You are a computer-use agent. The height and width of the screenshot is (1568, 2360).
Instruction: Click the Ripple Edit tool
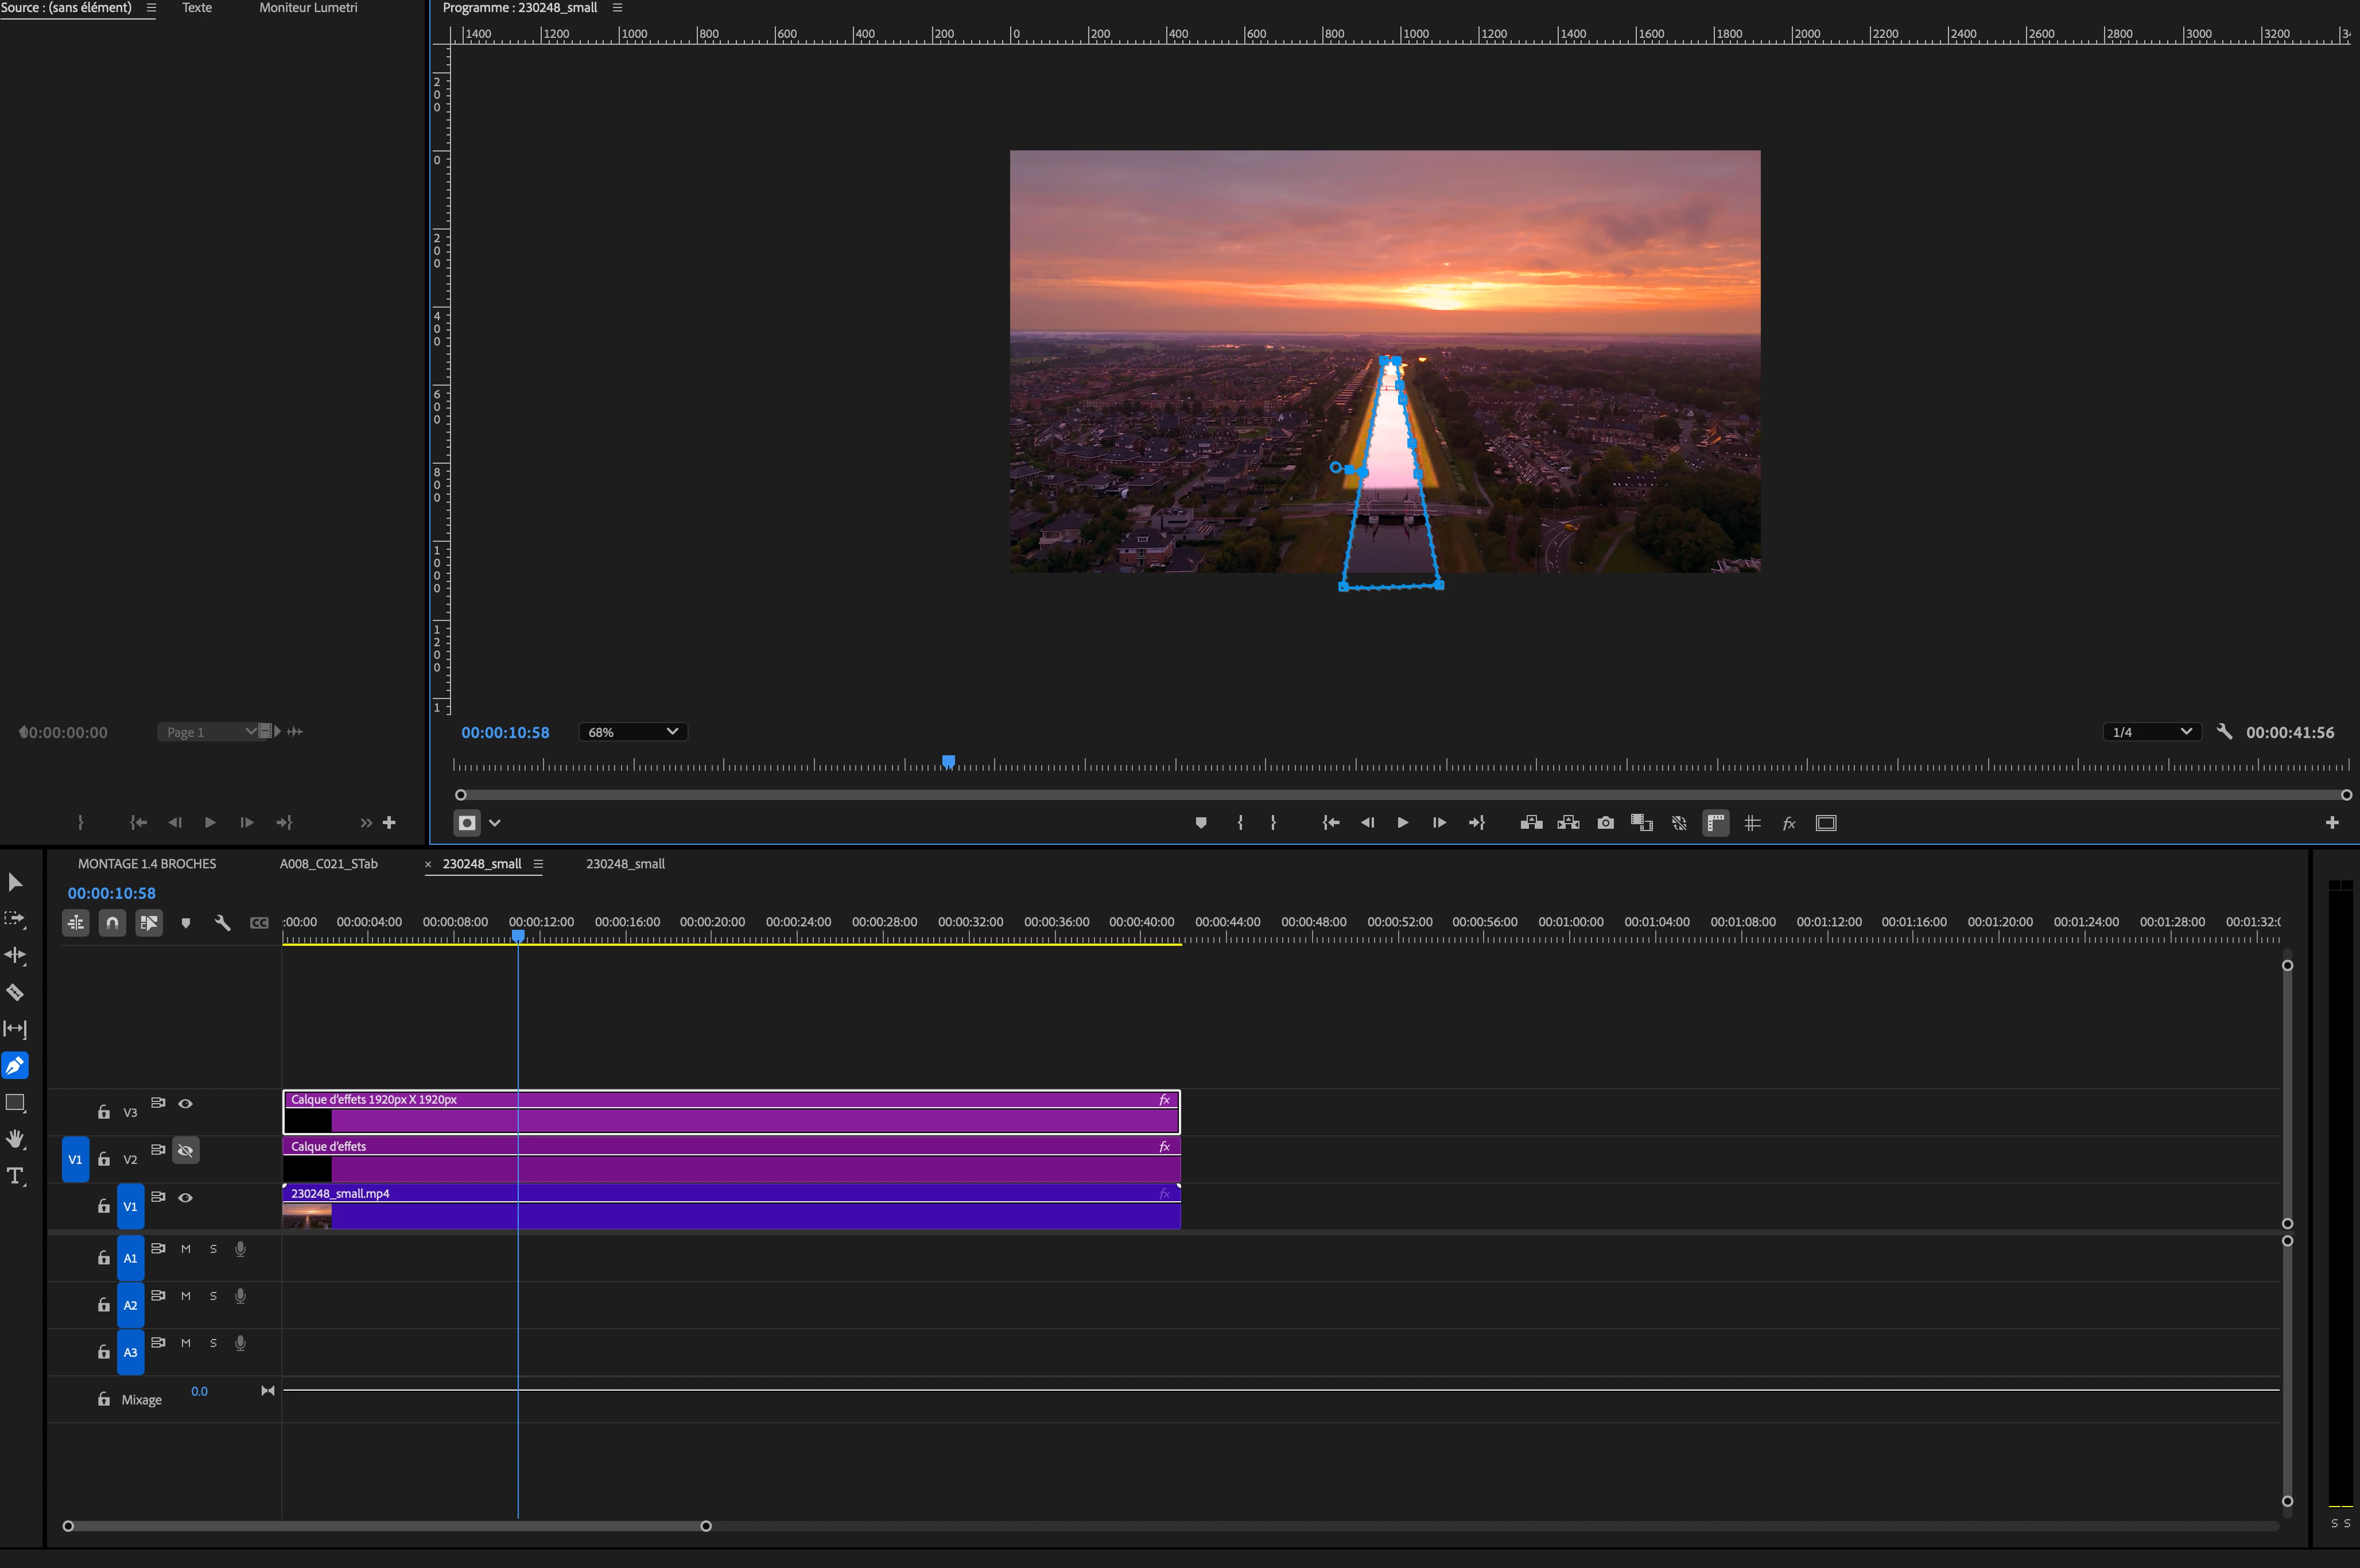15,955
